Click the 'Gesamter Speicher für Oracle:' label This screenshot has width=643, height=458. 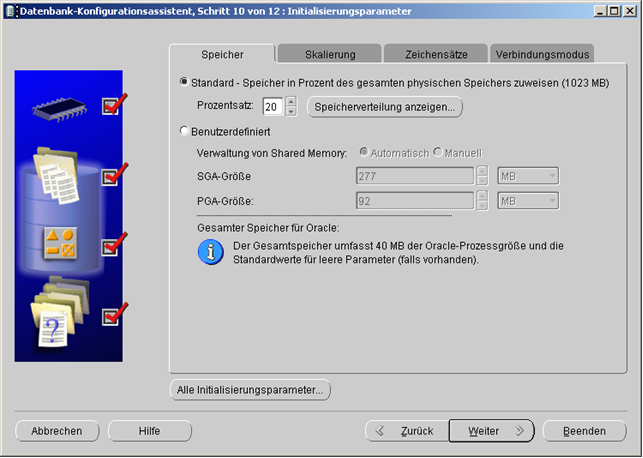click(268, 228)
